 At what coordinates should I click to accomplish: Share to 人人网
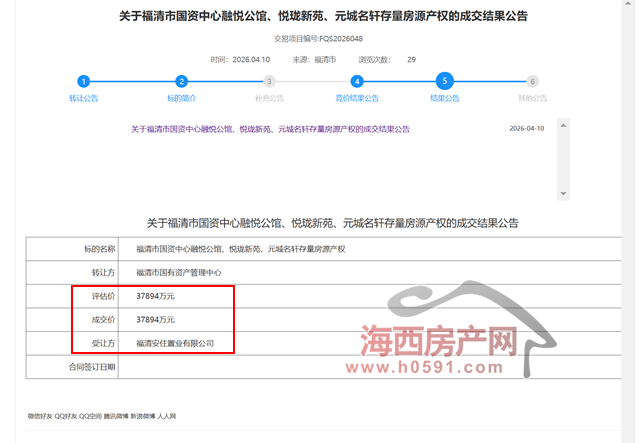coord(168,415)
